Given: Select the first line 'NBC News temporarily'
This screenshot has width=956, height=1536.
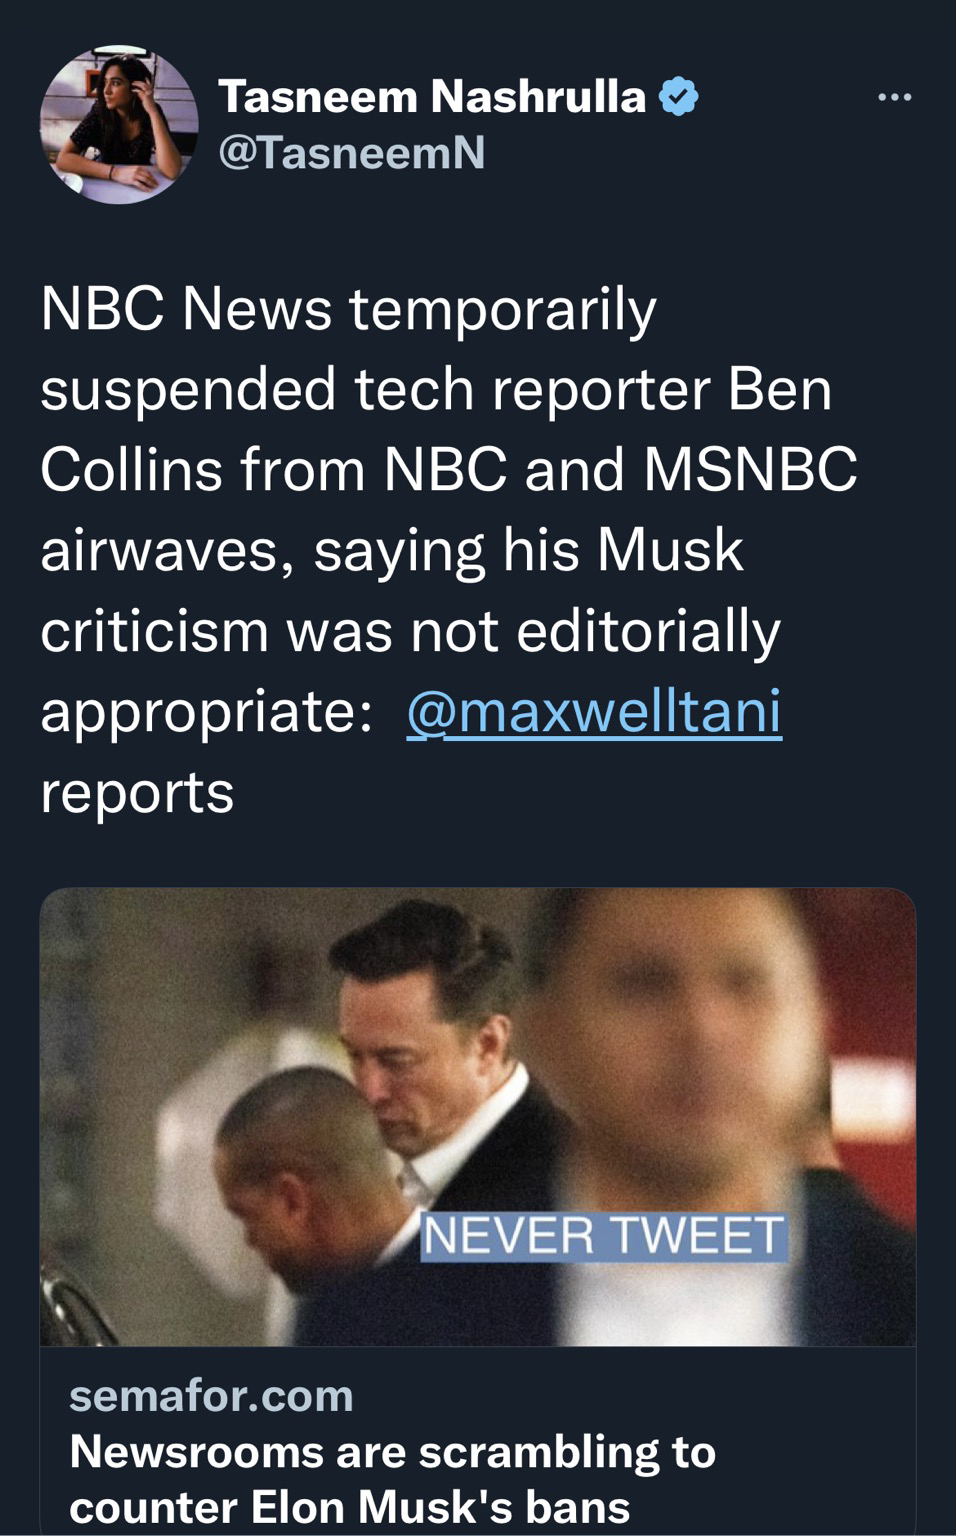Looking at the screenshot, I should click(348, 309).
